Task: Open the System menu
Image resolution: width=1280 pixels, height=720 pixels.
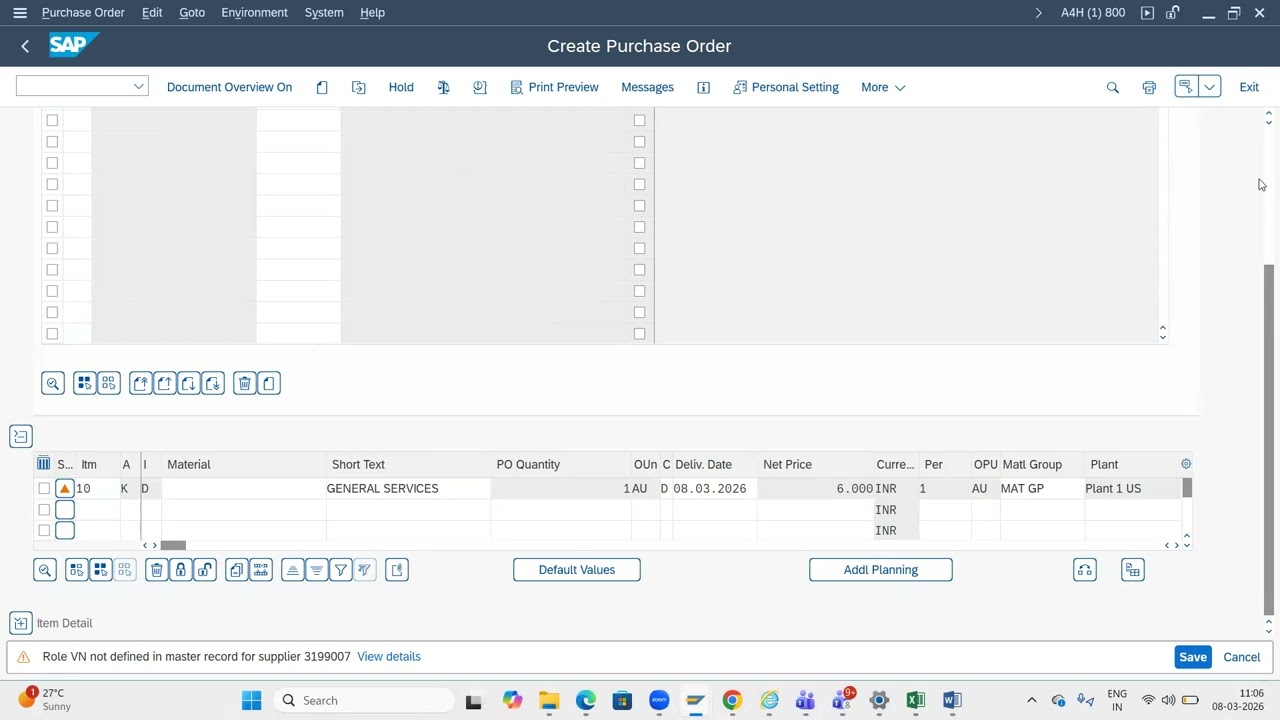Action: tap(324, 13)
